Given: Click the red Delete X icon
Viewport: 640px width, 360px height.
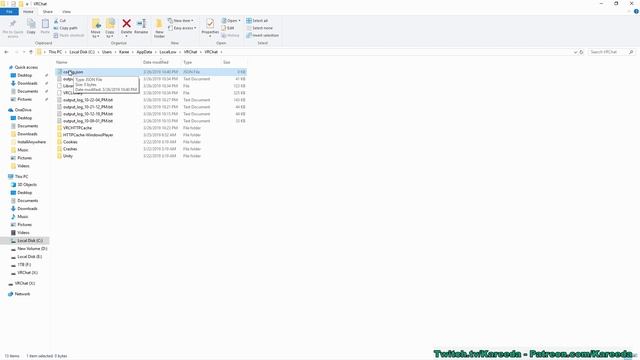Looking at the screenshot, I should (127, 24).
